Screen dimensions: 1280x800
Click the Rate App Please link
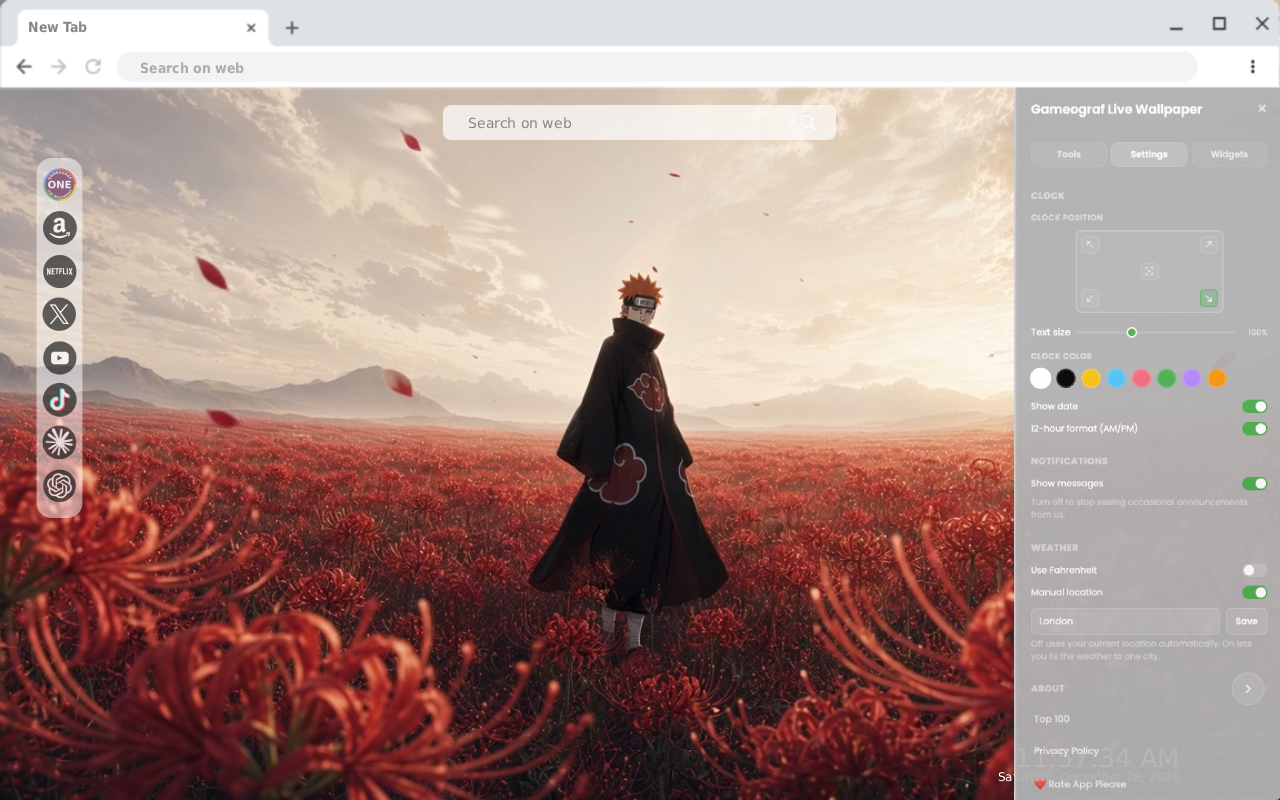click(x=1080, y=784)
